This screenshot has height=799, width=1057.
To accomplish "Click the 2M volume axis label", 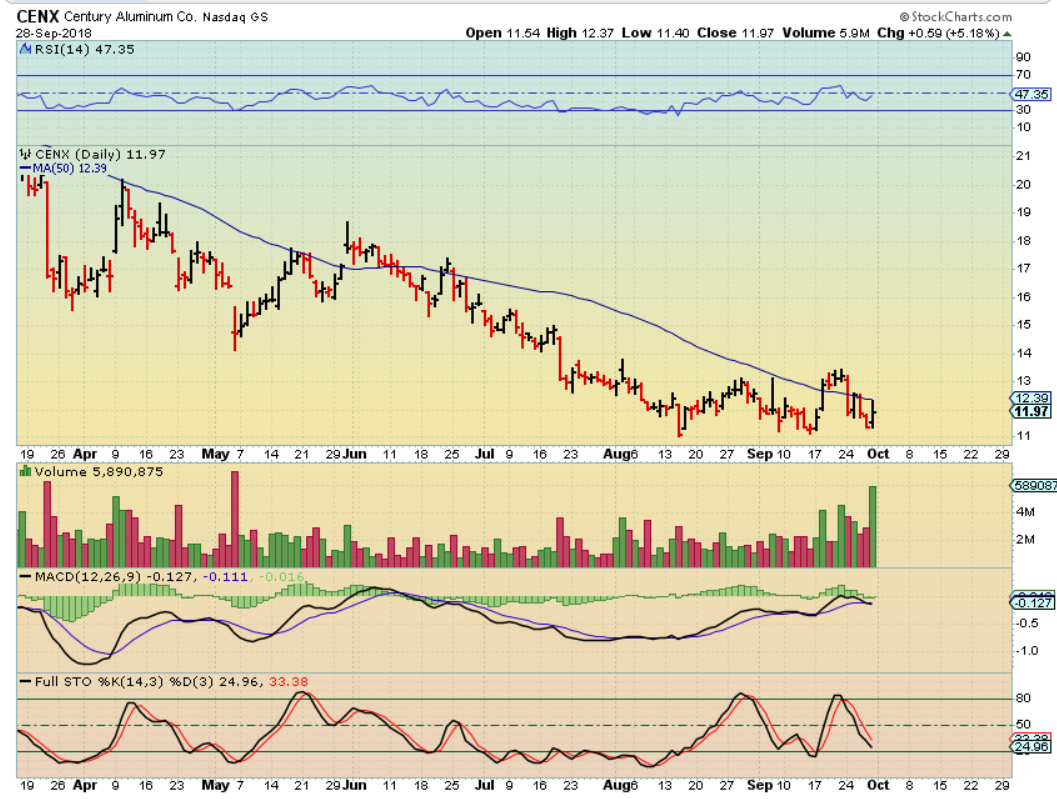I will [x=1025, y=539].
